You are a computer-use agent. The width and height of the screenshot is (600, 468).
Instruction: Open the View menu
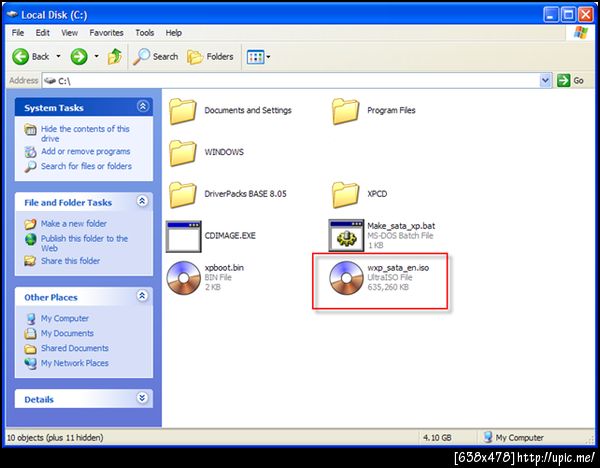click(x=69, y=33)
